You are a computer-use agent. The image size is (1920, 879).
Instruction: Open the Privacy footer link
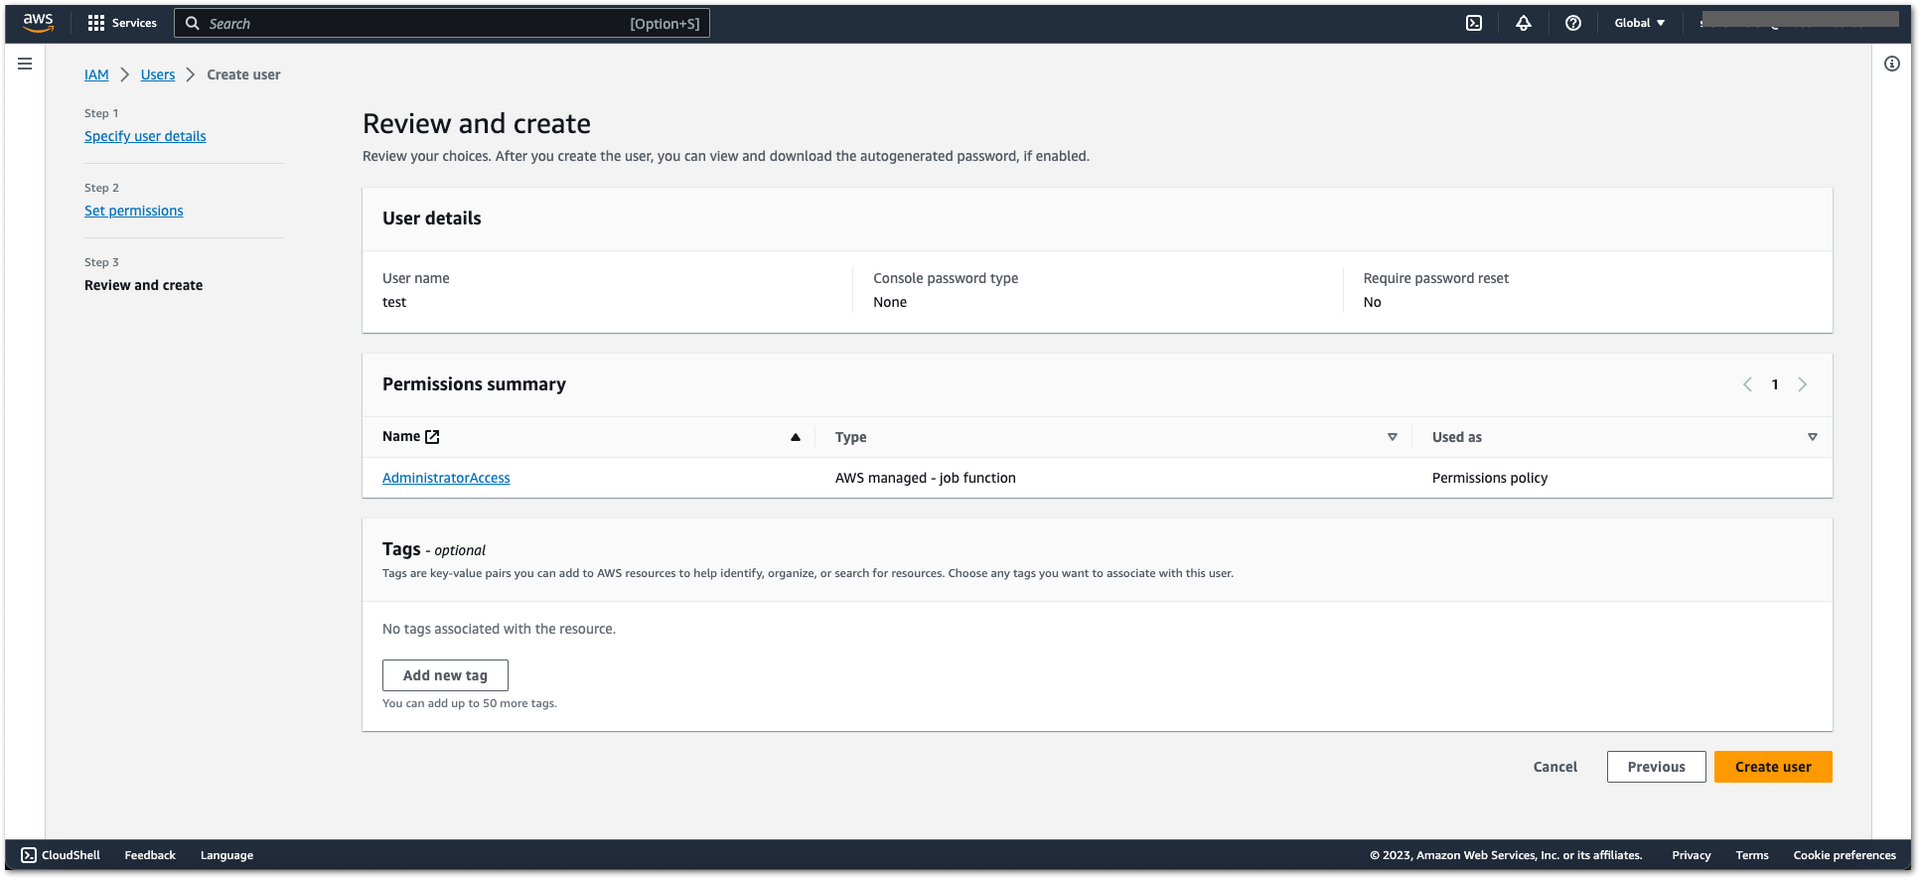point(1691,855)
